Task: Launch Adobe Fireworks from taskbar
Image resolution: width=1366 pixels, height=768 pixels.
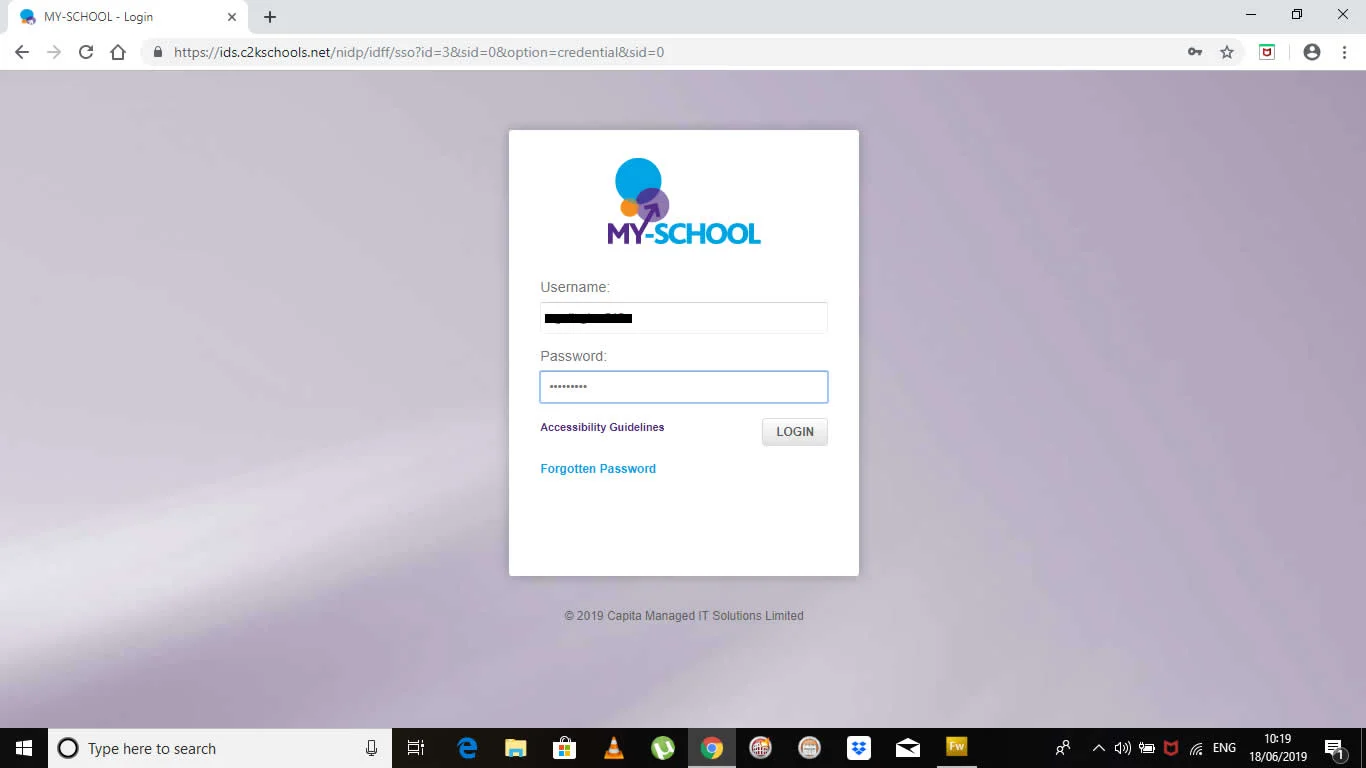Action: [957, 748]
